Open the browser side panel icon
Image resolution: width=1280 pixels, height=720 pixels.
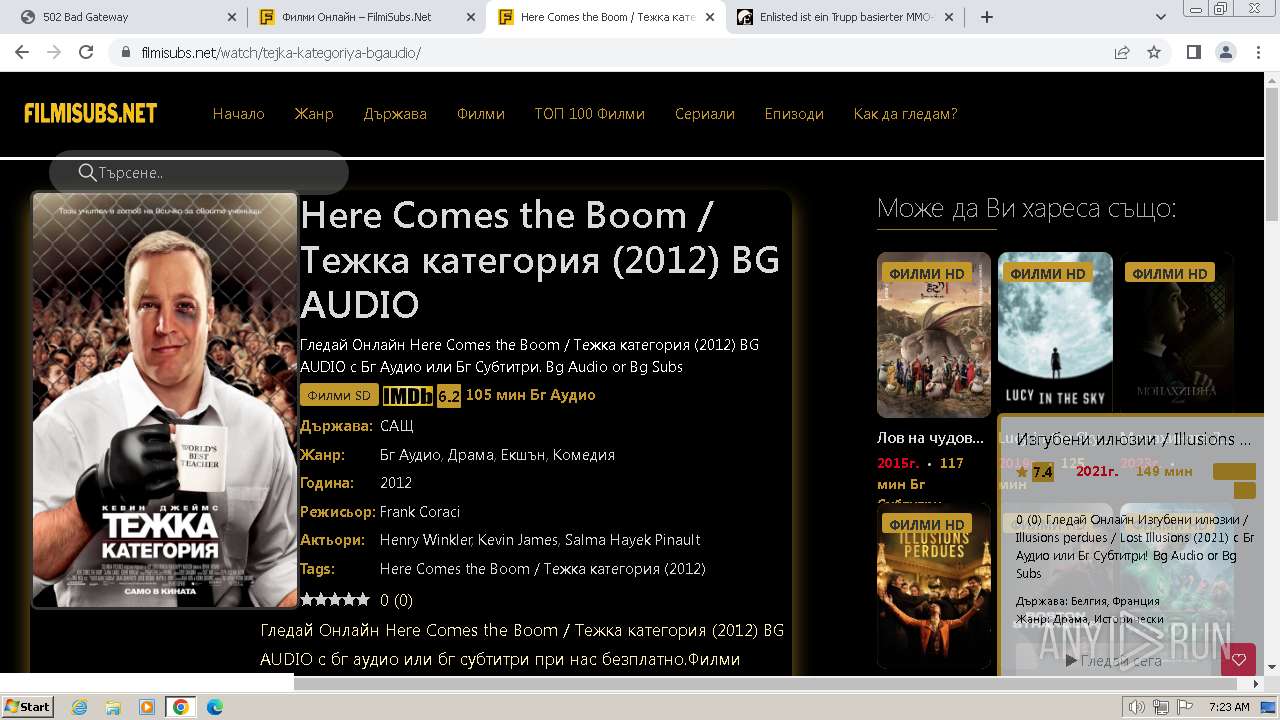coord(1193,52)
